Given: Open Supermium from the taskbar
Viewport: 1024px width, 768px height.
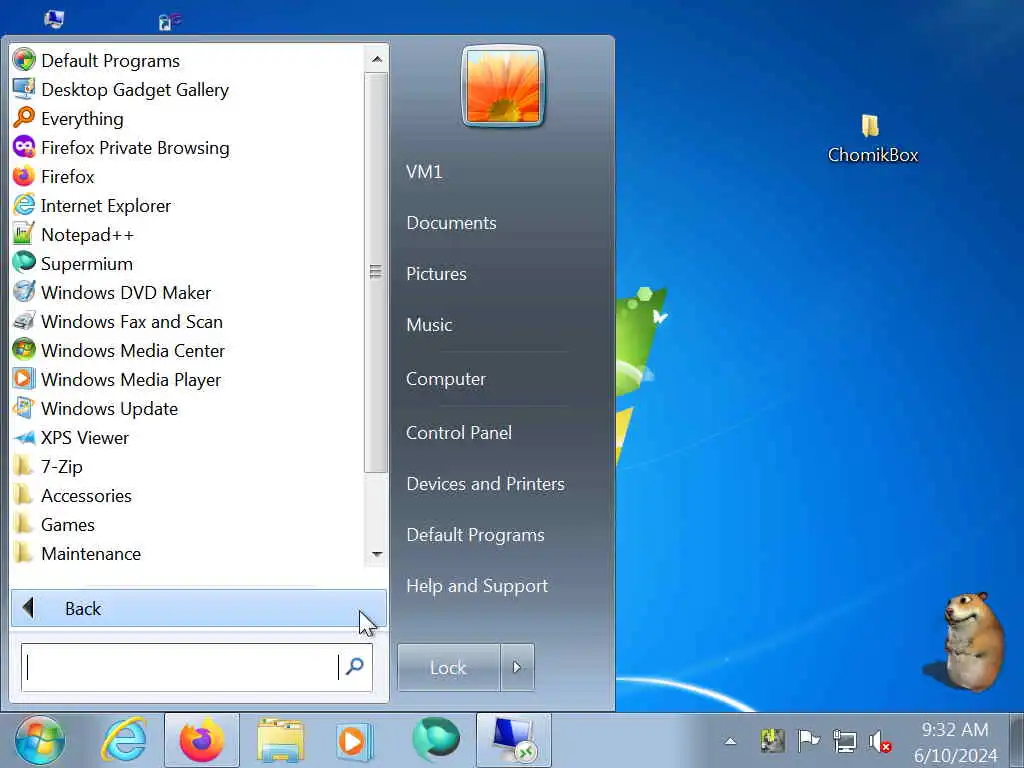Looking at the screenshot, I should 436,739.
